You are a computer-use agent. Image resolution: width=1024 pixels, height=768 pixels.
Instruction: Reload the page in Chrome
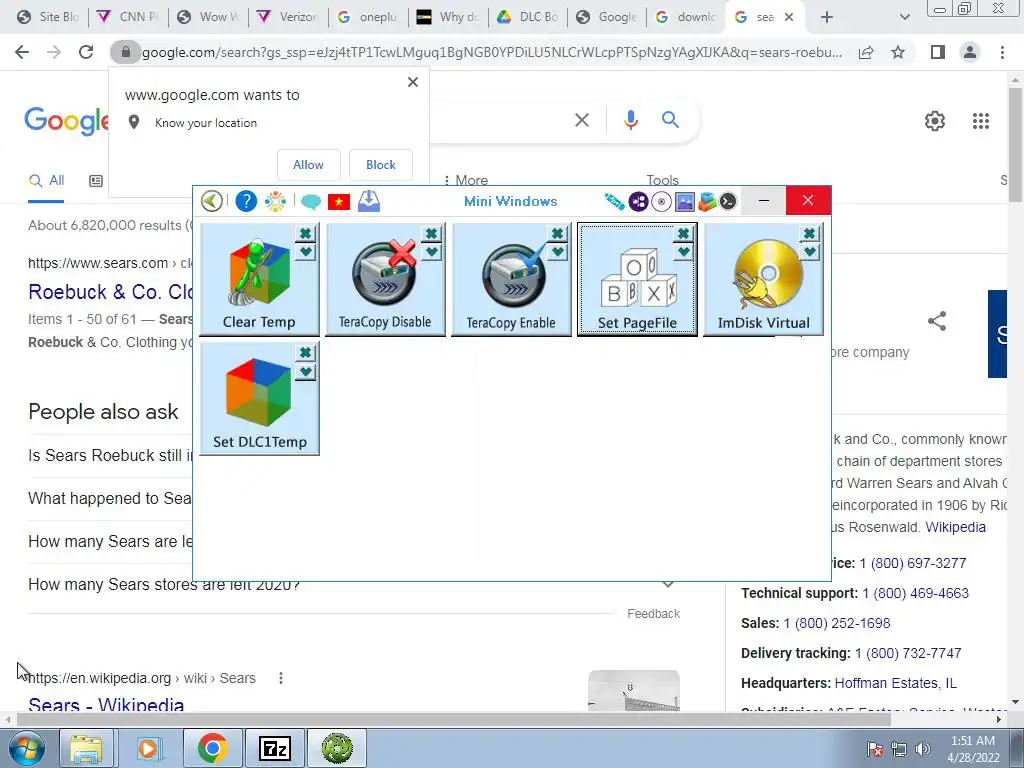(86, 52)
